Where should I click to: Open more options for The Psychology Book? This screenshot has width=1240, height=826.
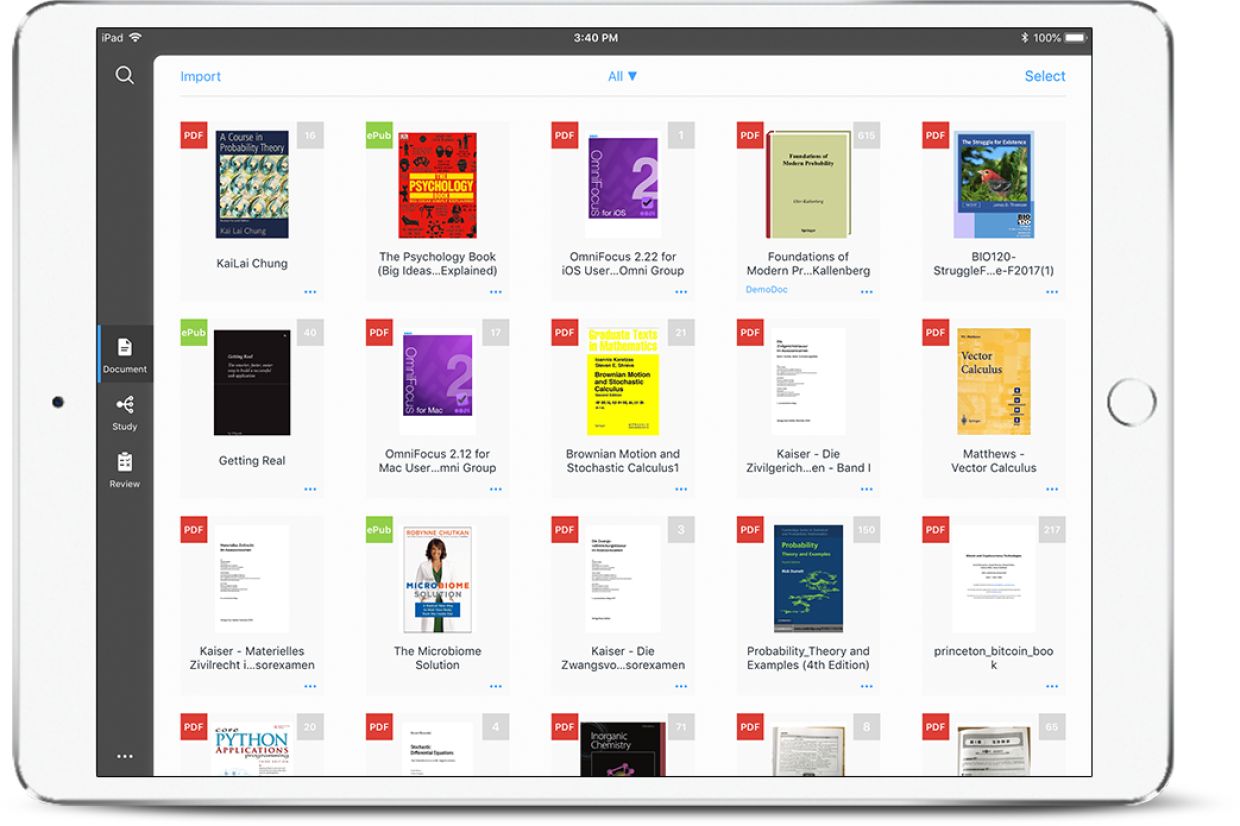(x=496, y=292)
